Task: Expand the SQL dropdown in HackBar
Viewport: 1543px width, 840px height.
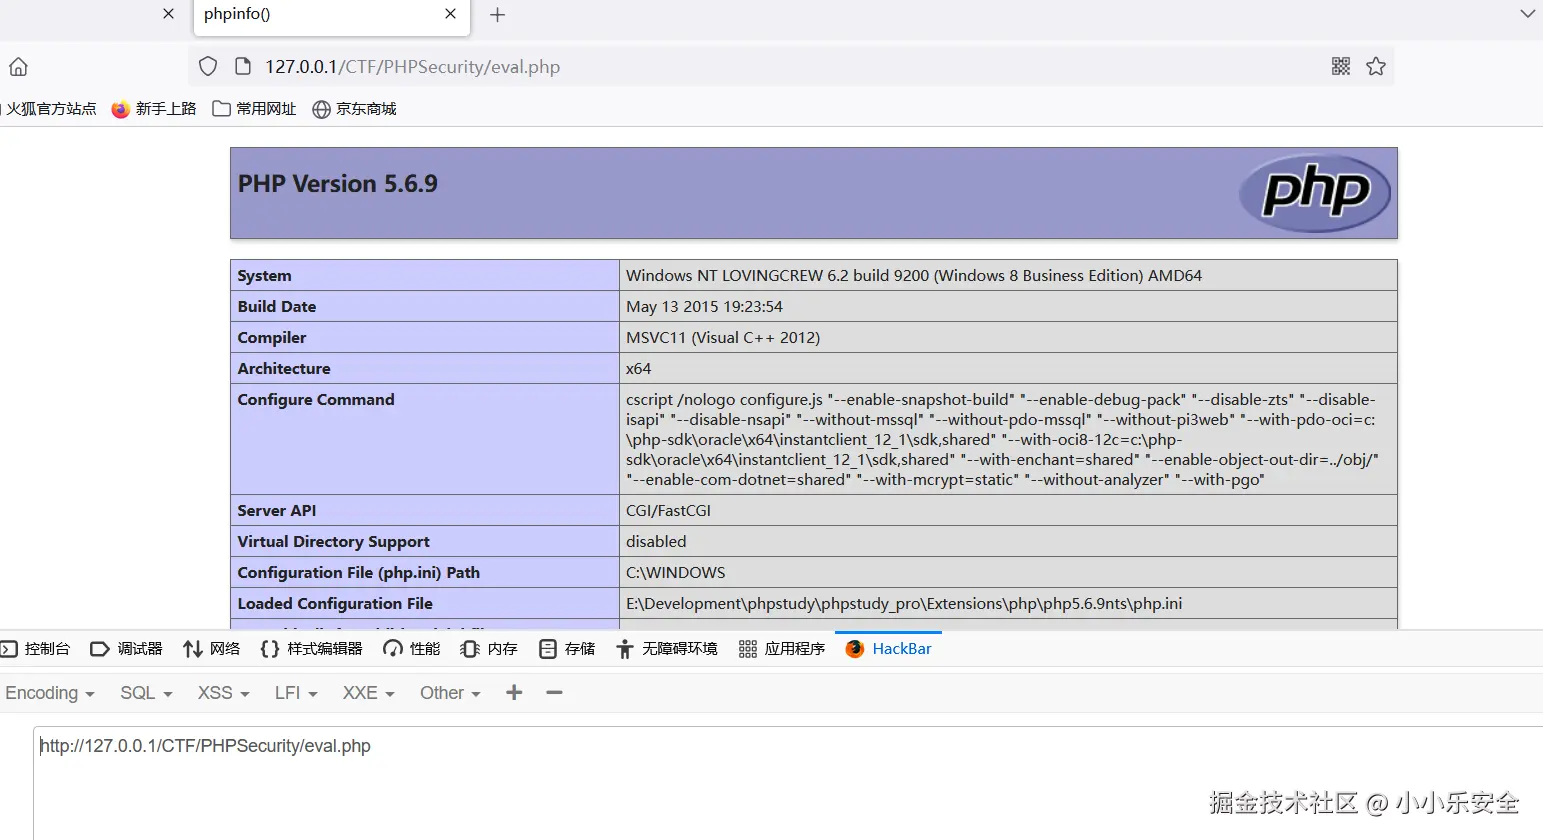Action: coord(146,693)
